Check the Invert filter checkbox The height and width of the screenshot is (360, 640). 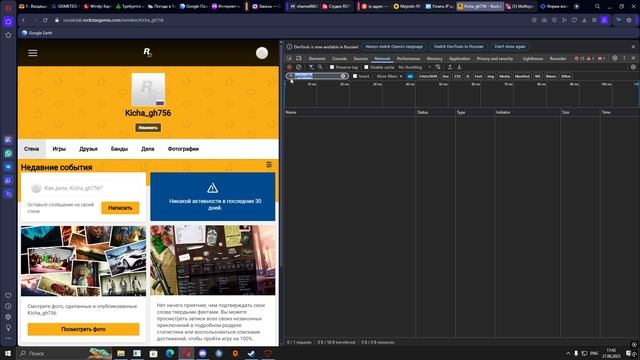(355, 76)
